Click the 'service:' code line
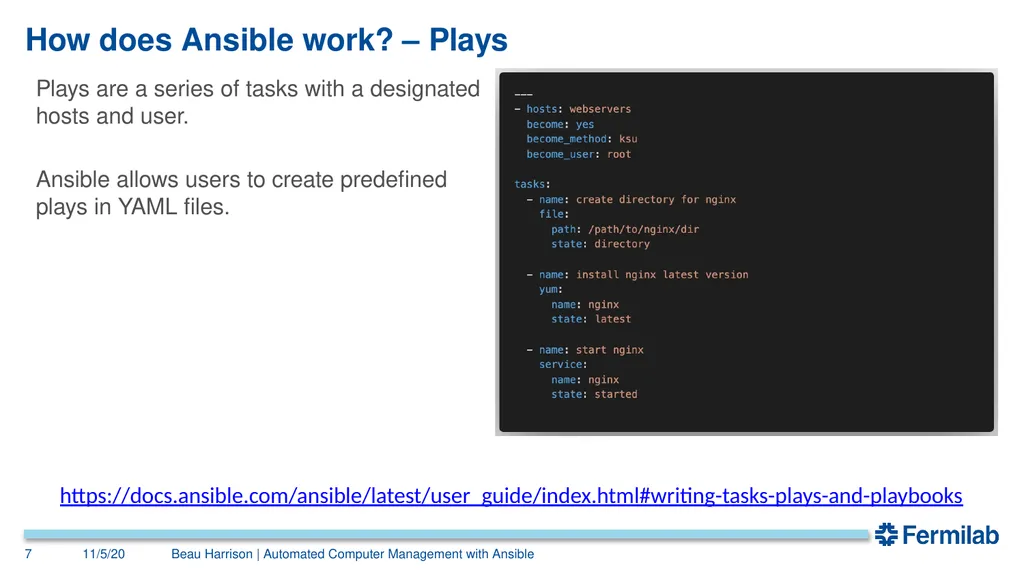 click(x=563, y=364)
